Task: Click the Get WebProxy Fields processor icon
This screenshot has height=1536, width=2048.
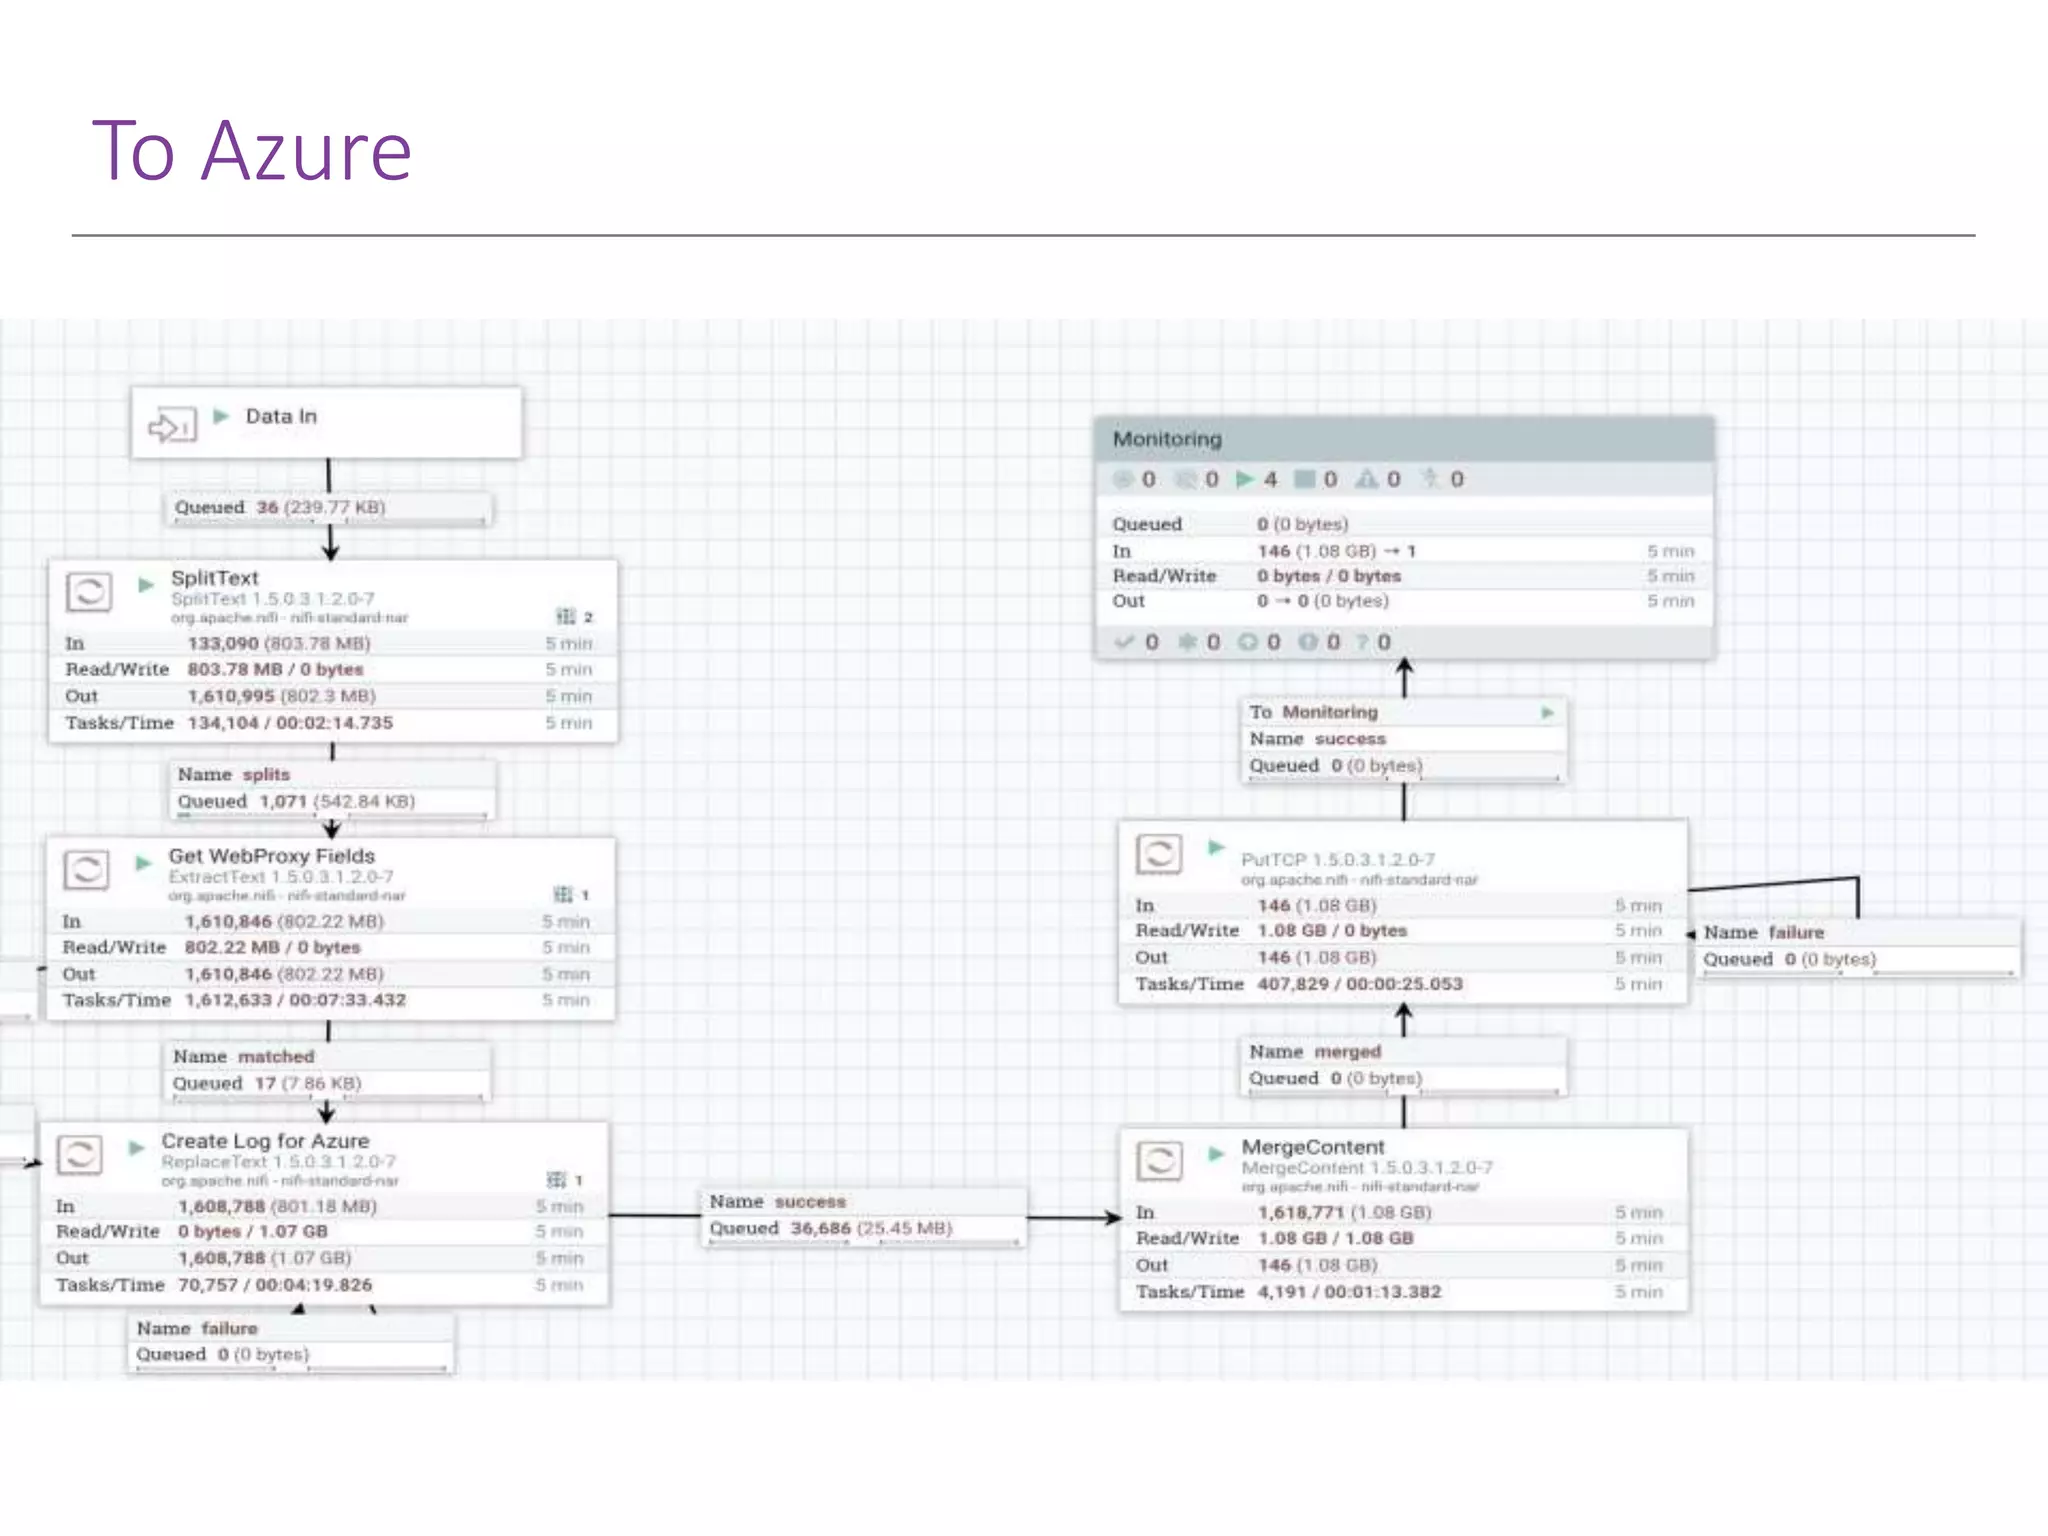Action: [86, 870]
